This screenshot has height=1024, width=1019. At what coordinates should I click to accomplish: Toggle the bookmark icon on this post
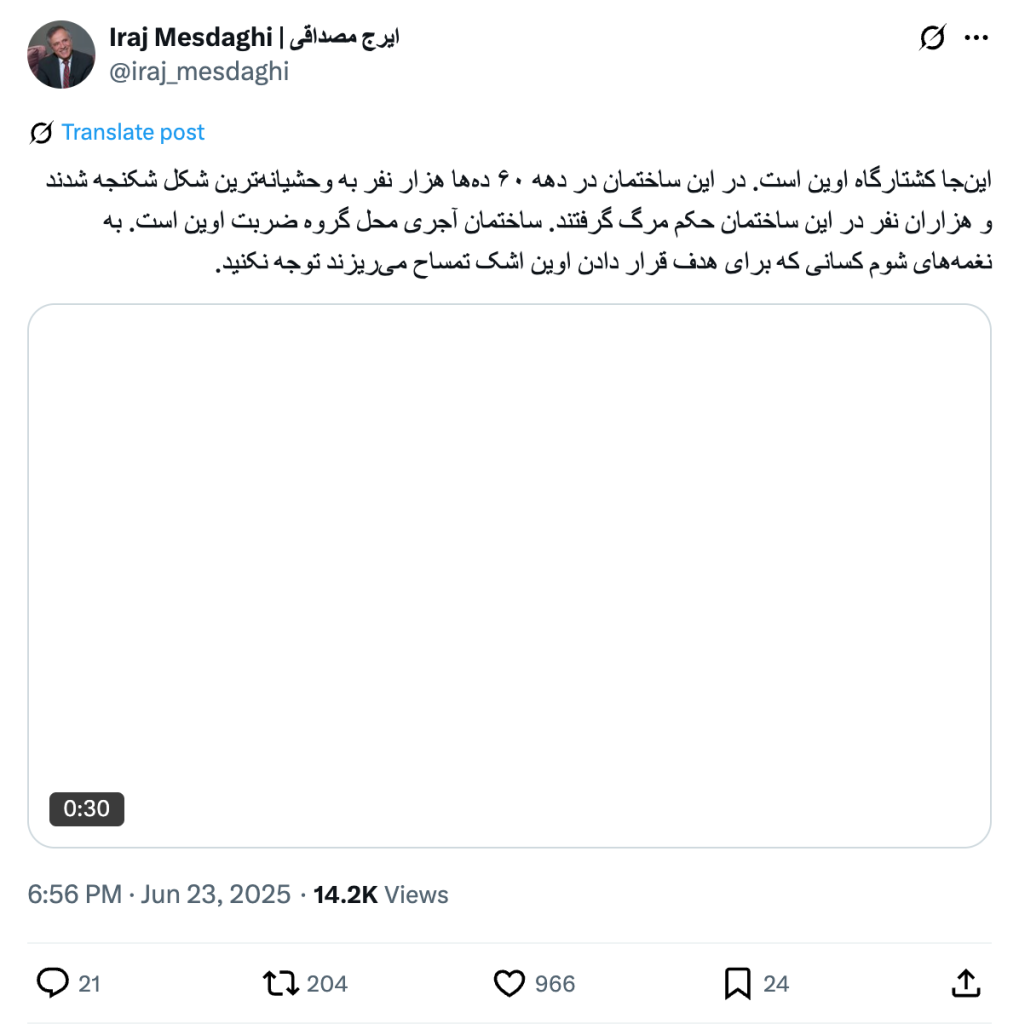coord(737,984)
